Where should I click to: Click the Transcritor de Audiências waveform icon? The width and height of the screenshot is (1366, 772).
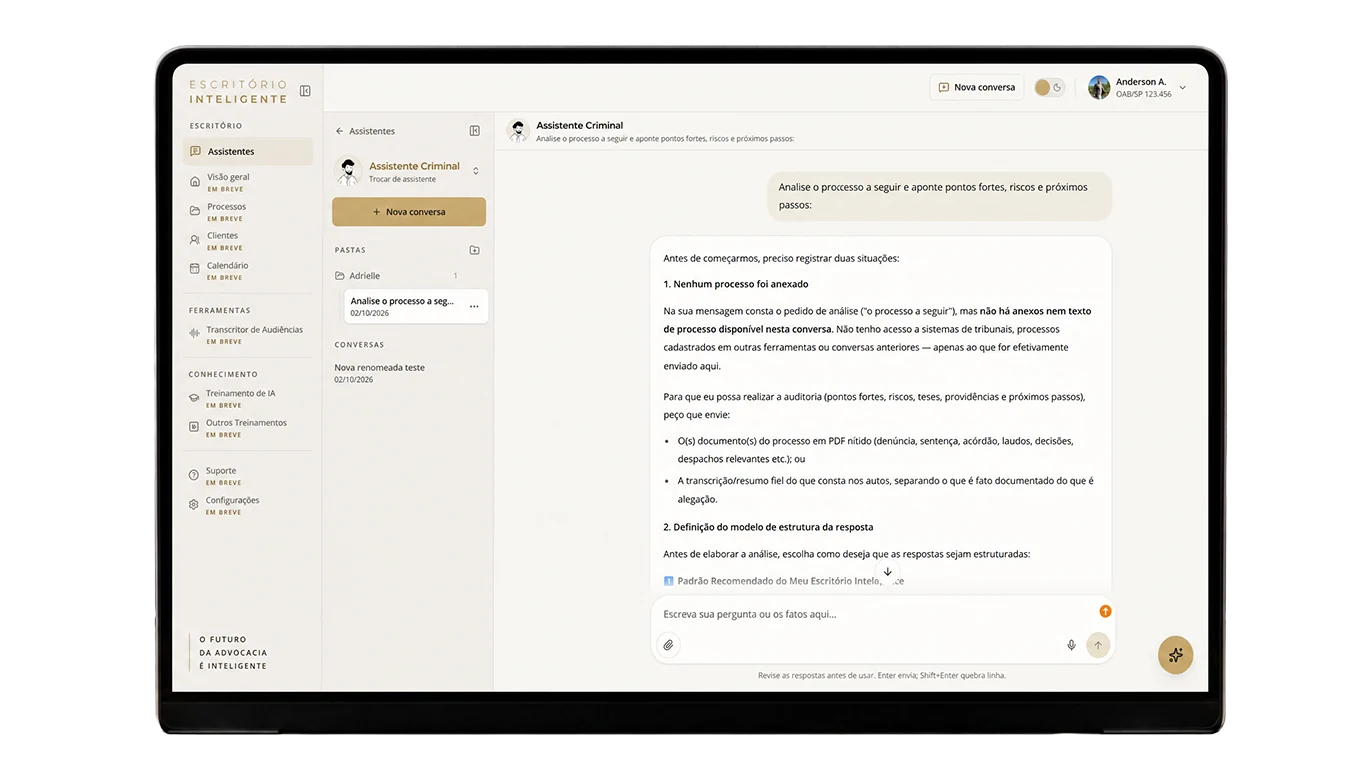click(x=195, y=334)
